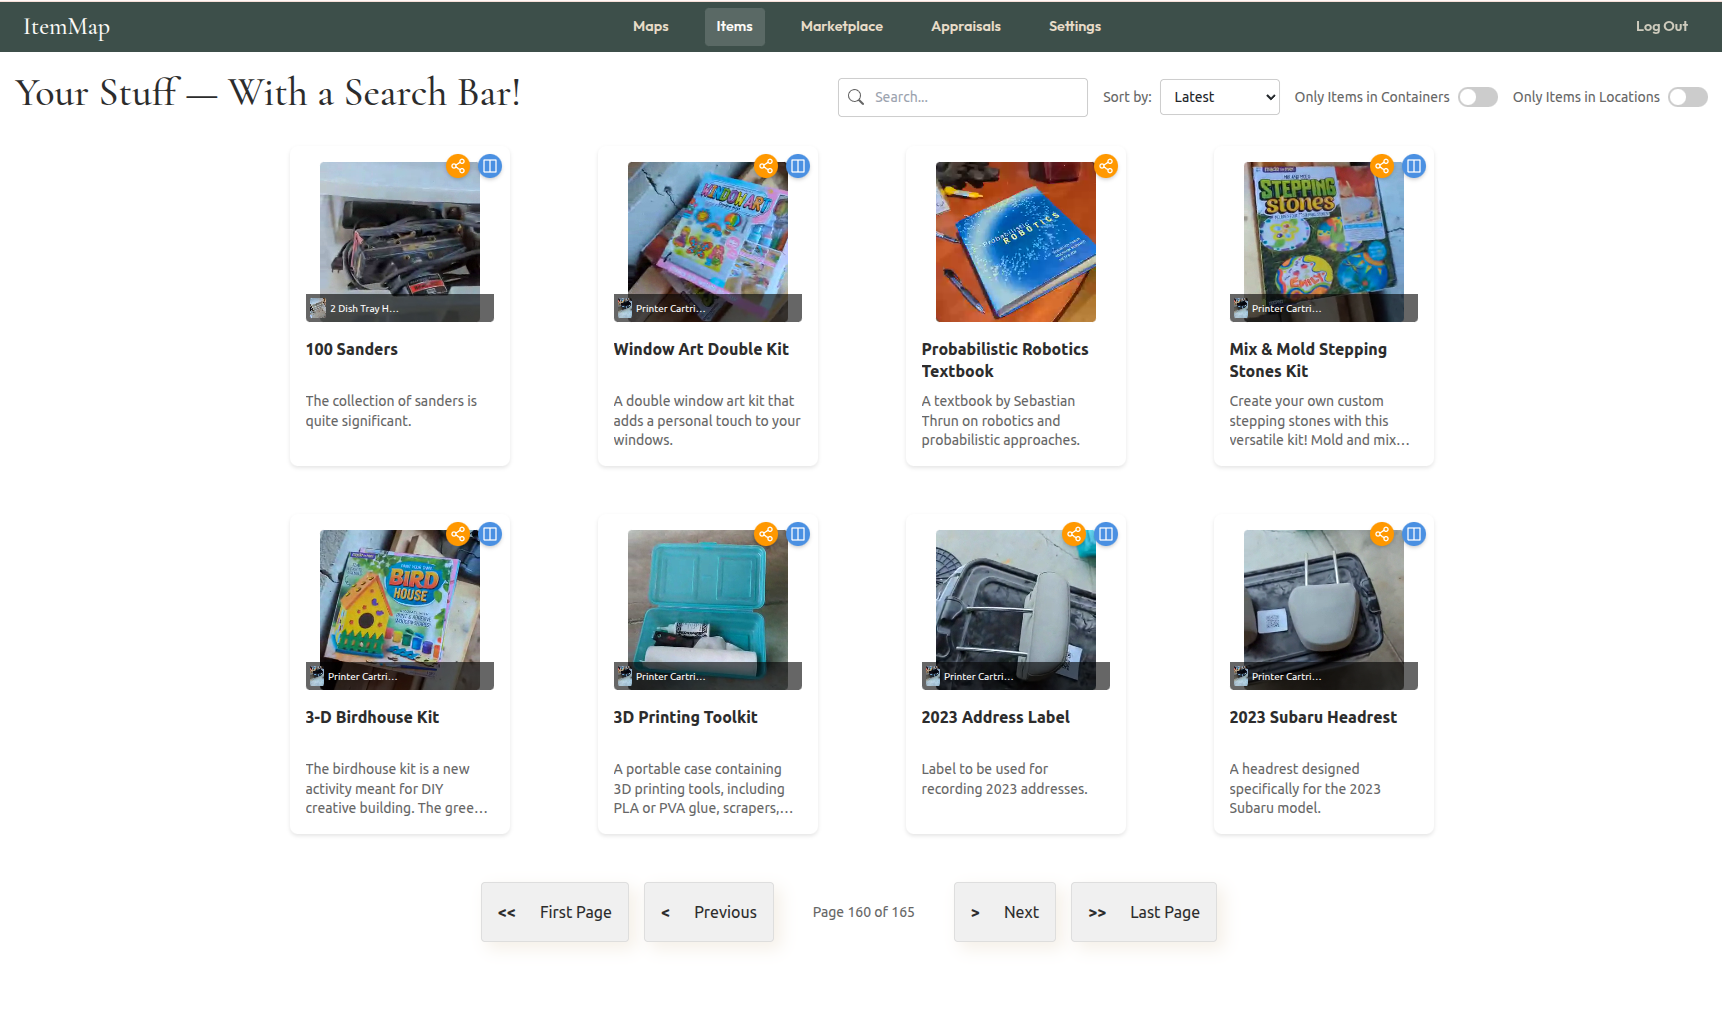The image size is (1722, 1021).
Task: Enable Only Items in Containers
Action: (1477, 97)
